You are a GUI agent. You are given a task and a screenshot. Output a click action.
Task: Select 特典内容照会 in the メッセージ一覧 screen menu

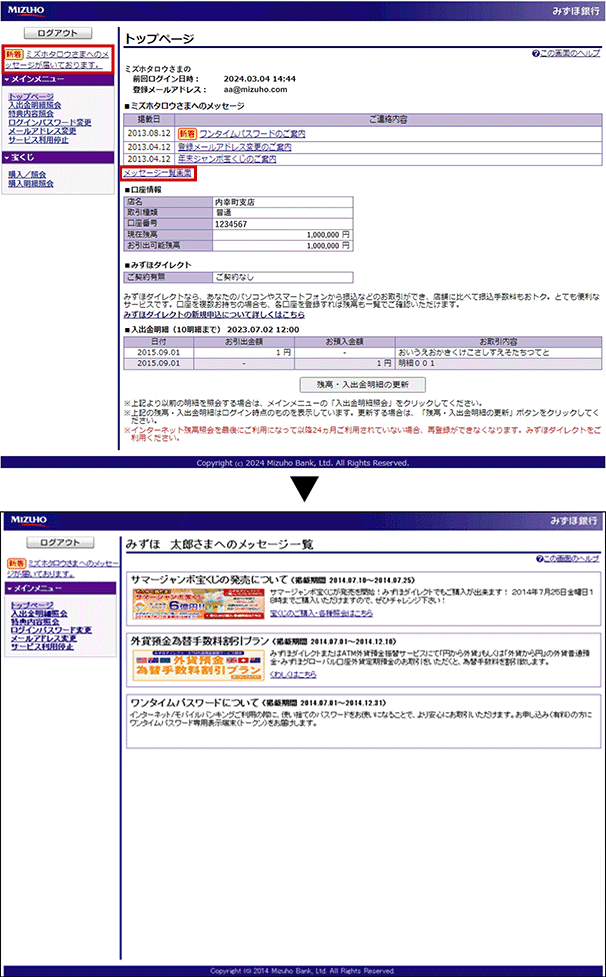click(x=36, y=622)
